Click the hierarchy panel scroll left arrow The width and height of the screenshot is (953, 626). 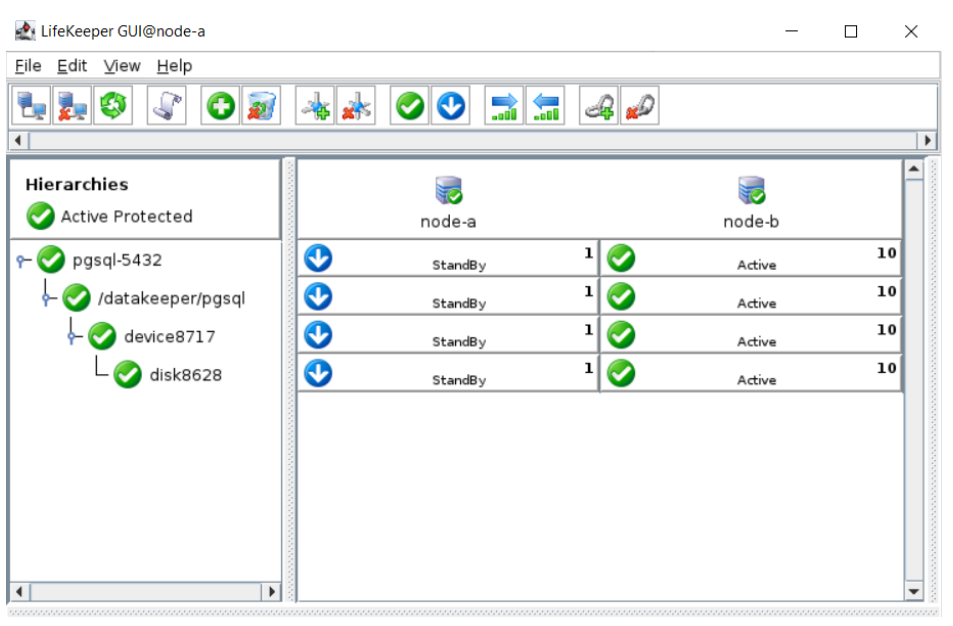[20, 591]
